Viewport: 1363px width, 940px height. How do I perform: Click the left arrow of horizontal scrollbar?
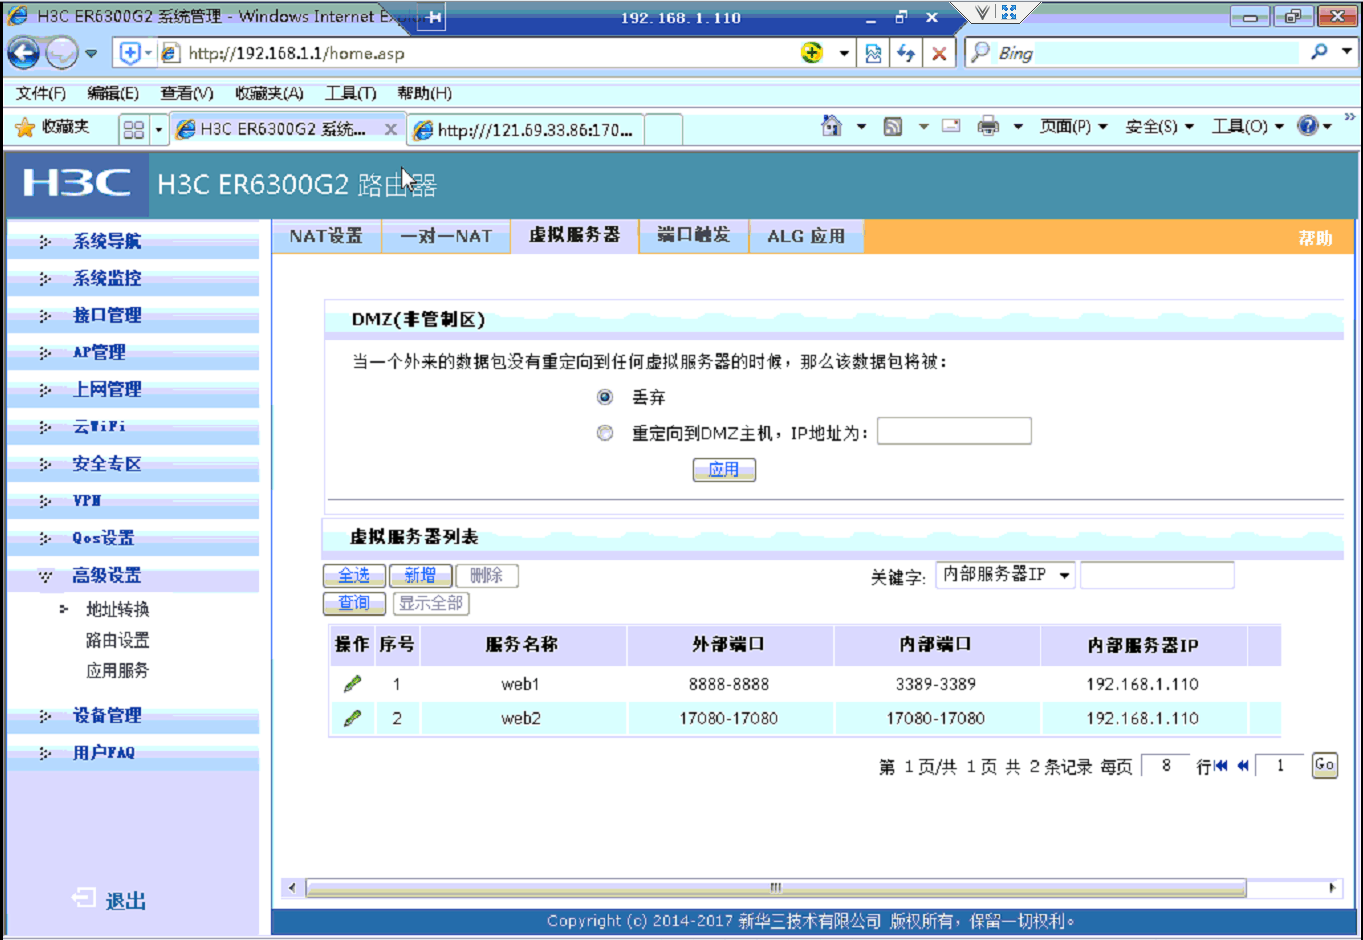[x=292, y=887]
